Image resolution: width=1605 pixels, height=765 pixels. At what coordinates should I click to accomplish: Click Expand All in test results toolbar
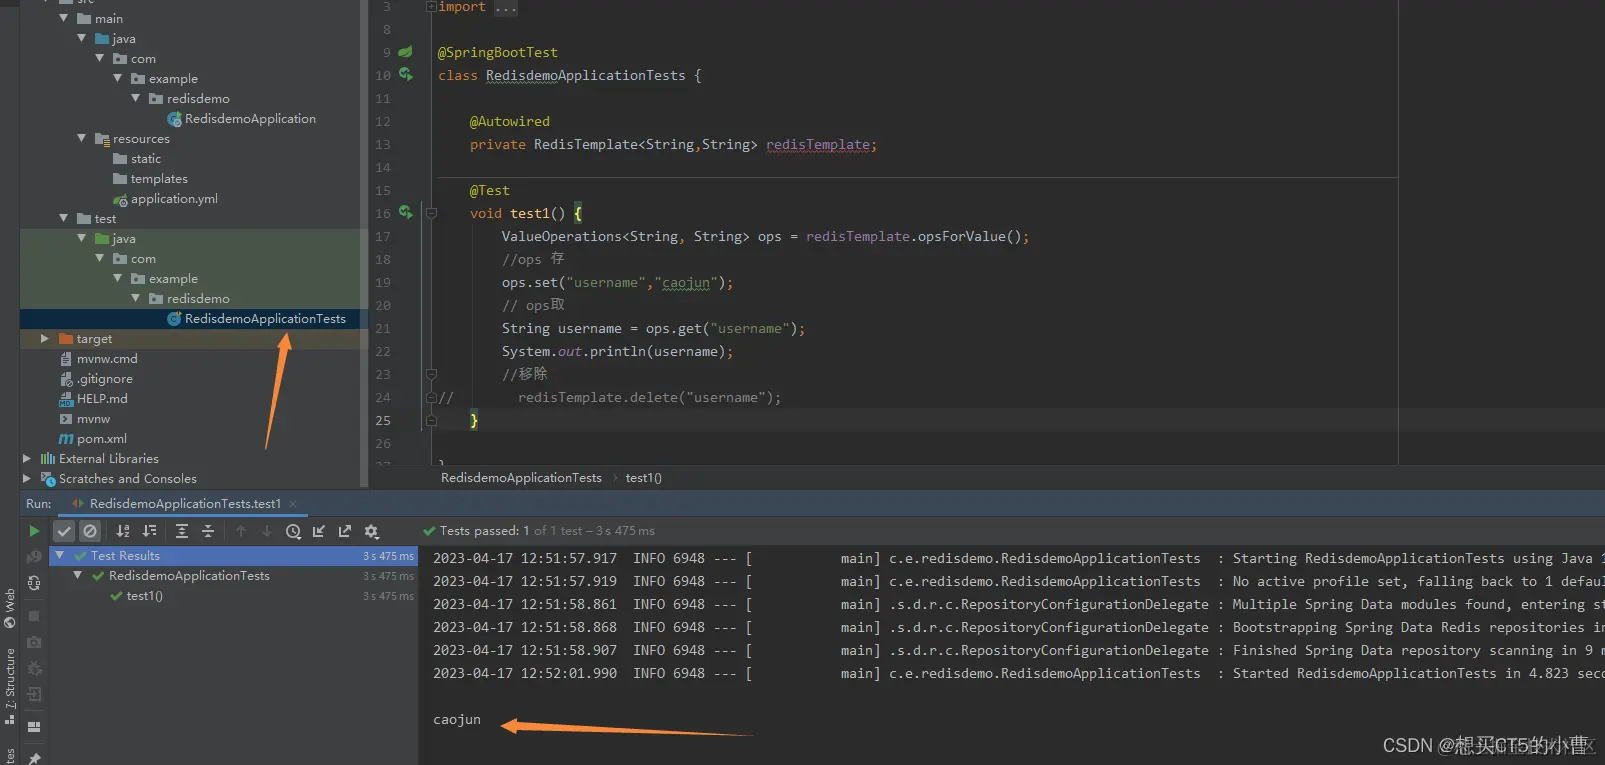182,531
